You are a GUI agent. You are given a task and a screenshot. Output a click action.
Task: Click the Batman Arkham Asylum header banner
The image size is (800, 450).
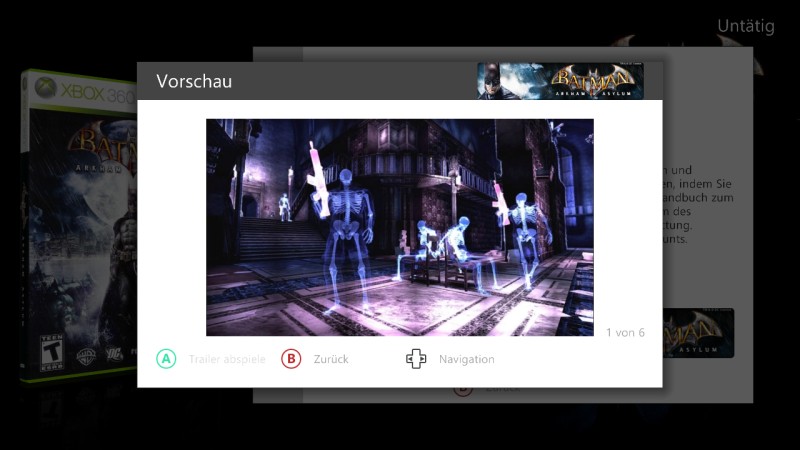[x=560, y=81]
